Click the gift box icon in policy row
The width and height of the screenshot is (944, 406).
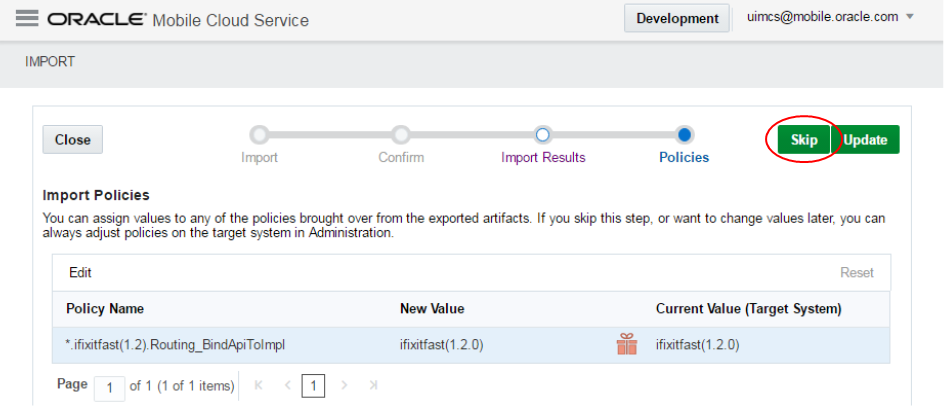point(627,345)
